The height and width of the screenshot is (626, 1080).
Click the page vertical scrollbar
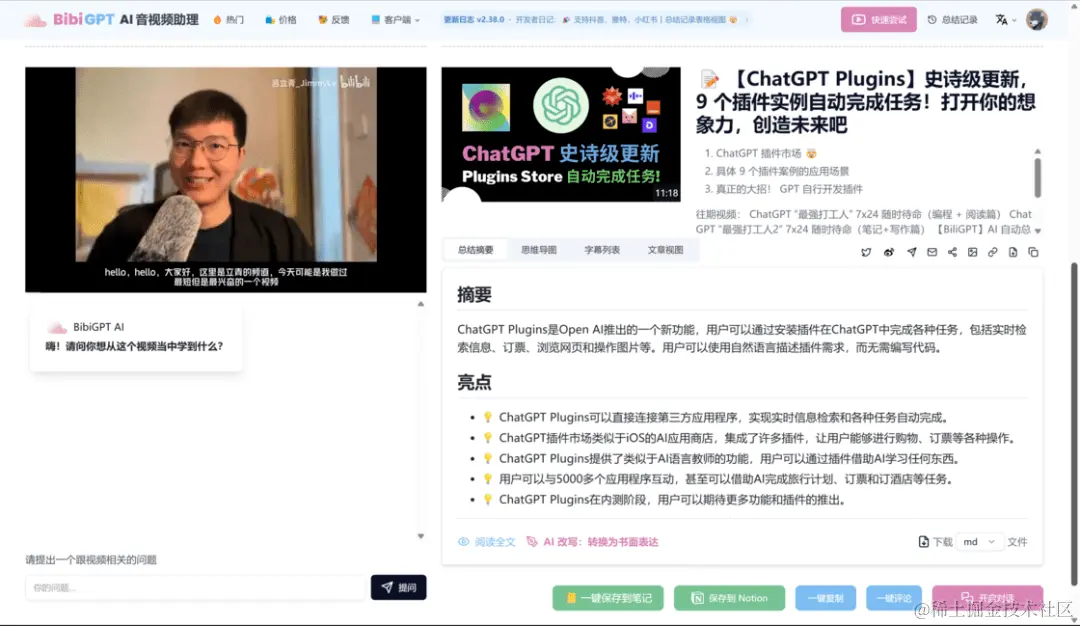click(1074, 424)
